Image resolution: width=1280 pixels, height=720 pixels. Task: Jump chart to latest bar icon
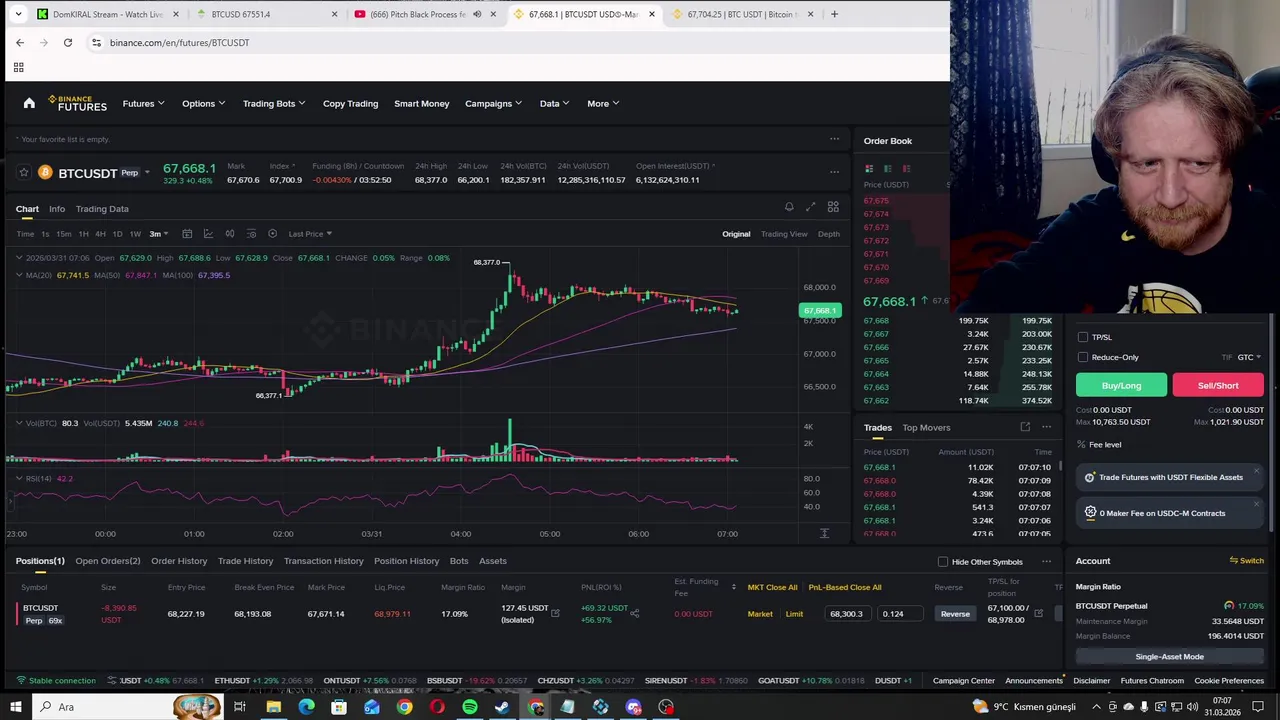(824, 534)
